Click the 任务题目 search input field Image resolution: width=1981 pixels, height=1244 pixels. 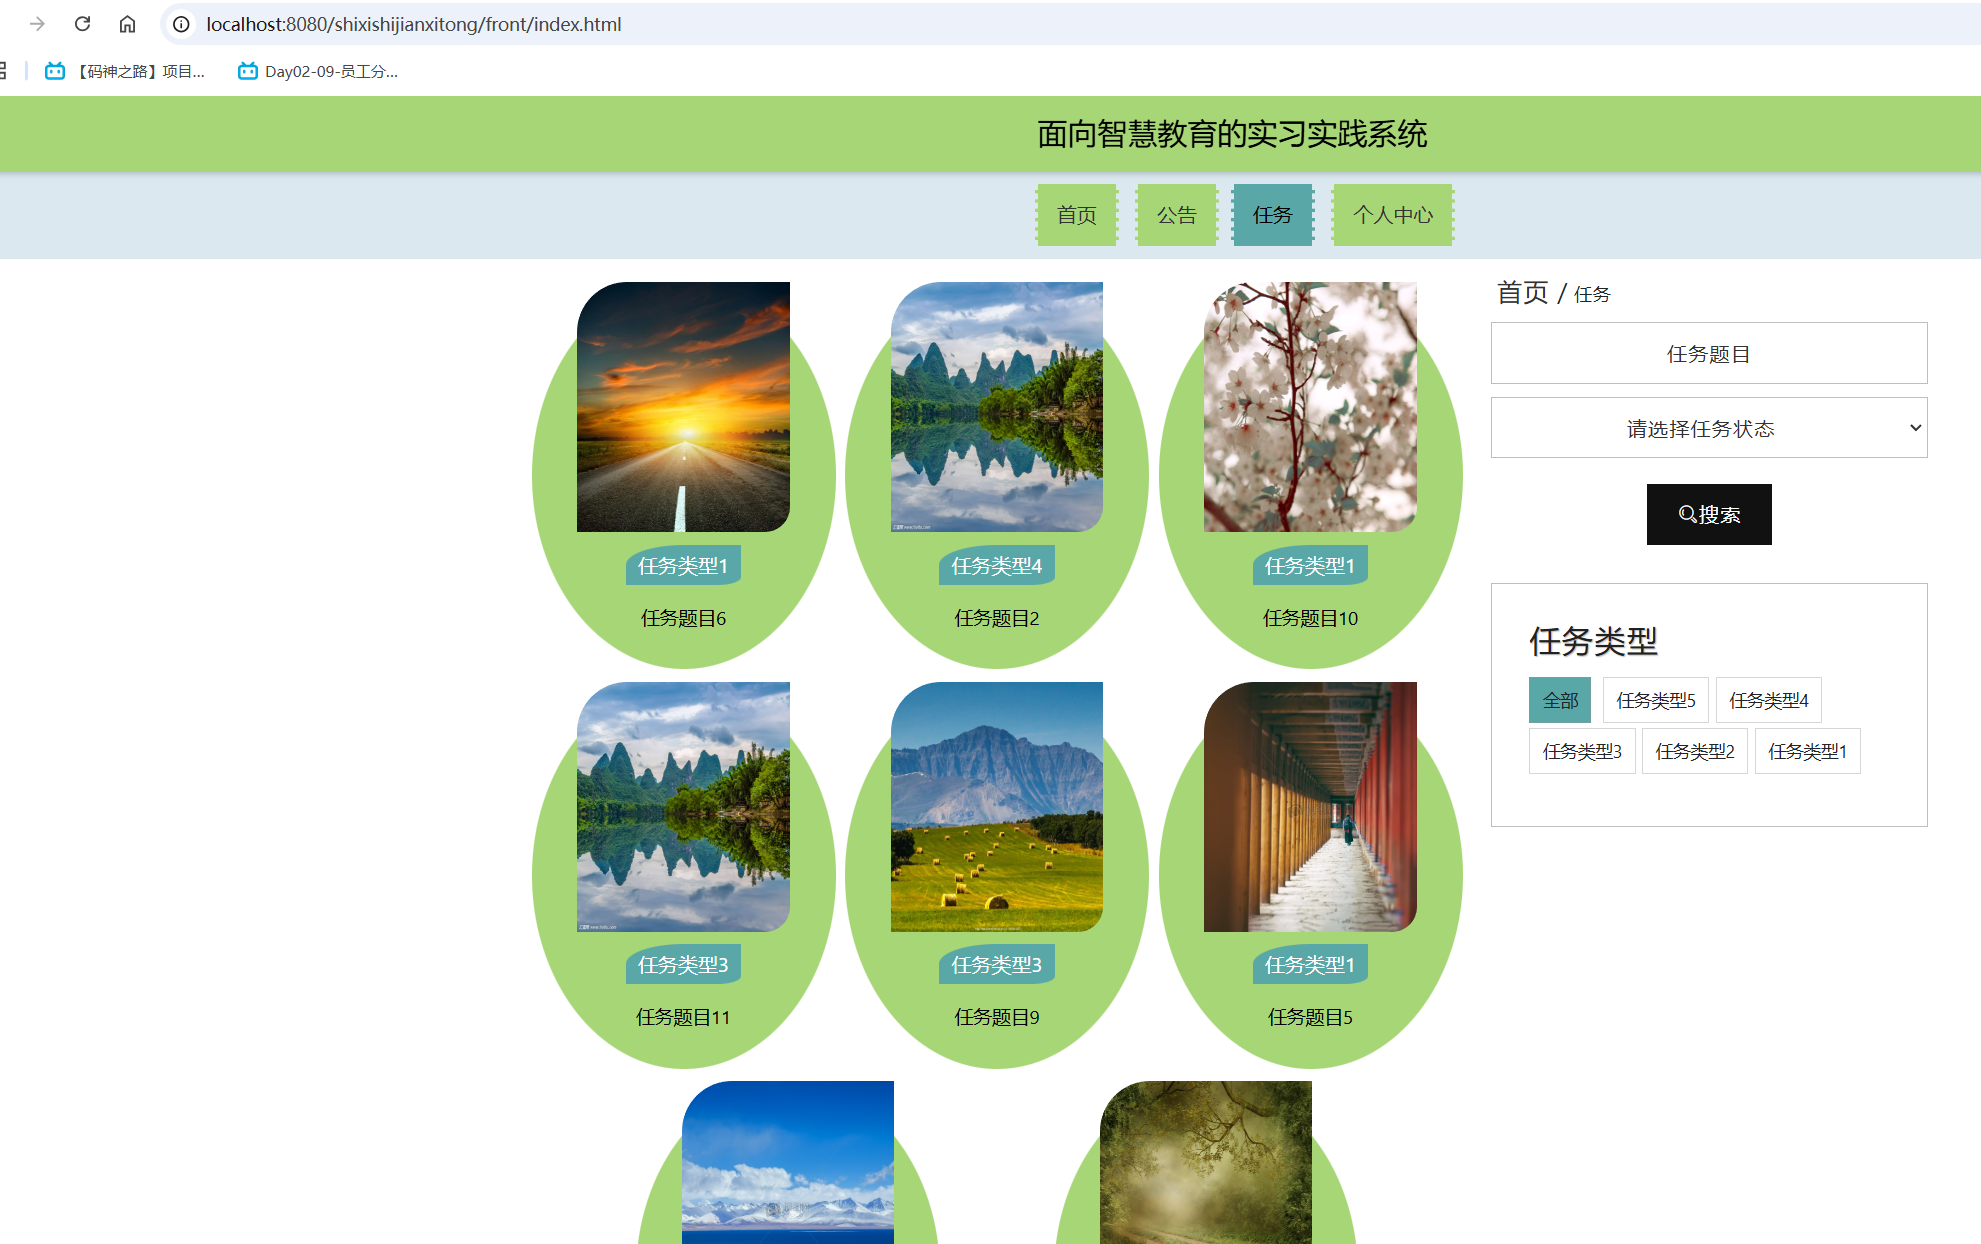[x=1709, y=353]
